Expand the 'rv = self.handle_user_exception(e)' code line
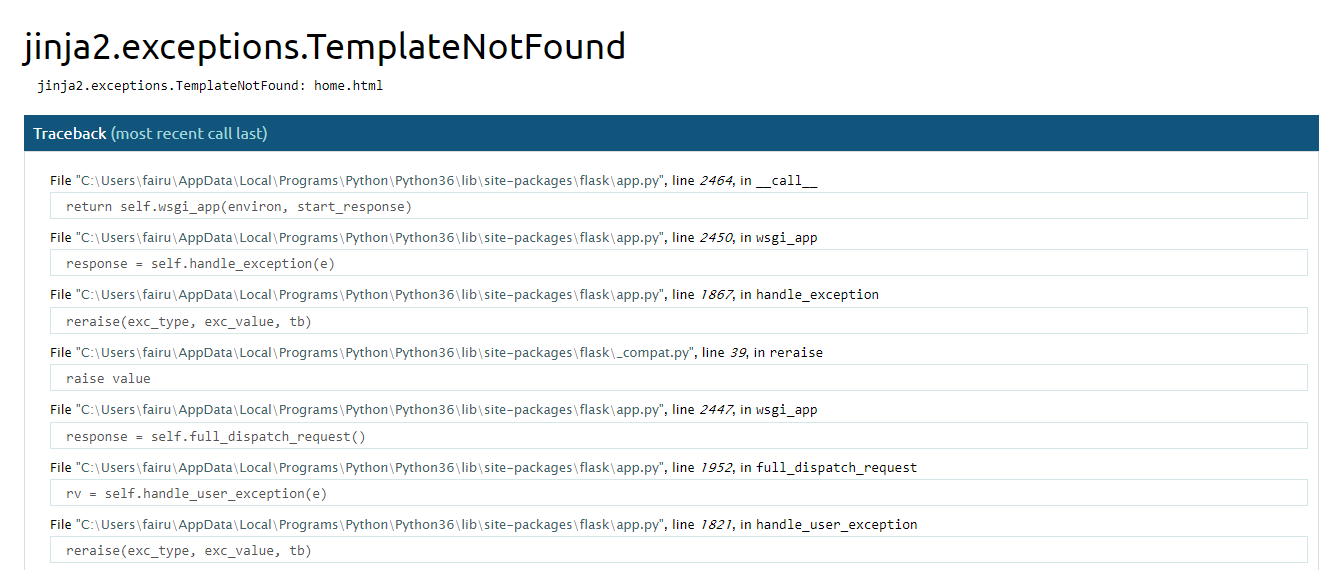Image resolution: width=1344 pixels, height=570 pixels. click(x=196, y=493)
